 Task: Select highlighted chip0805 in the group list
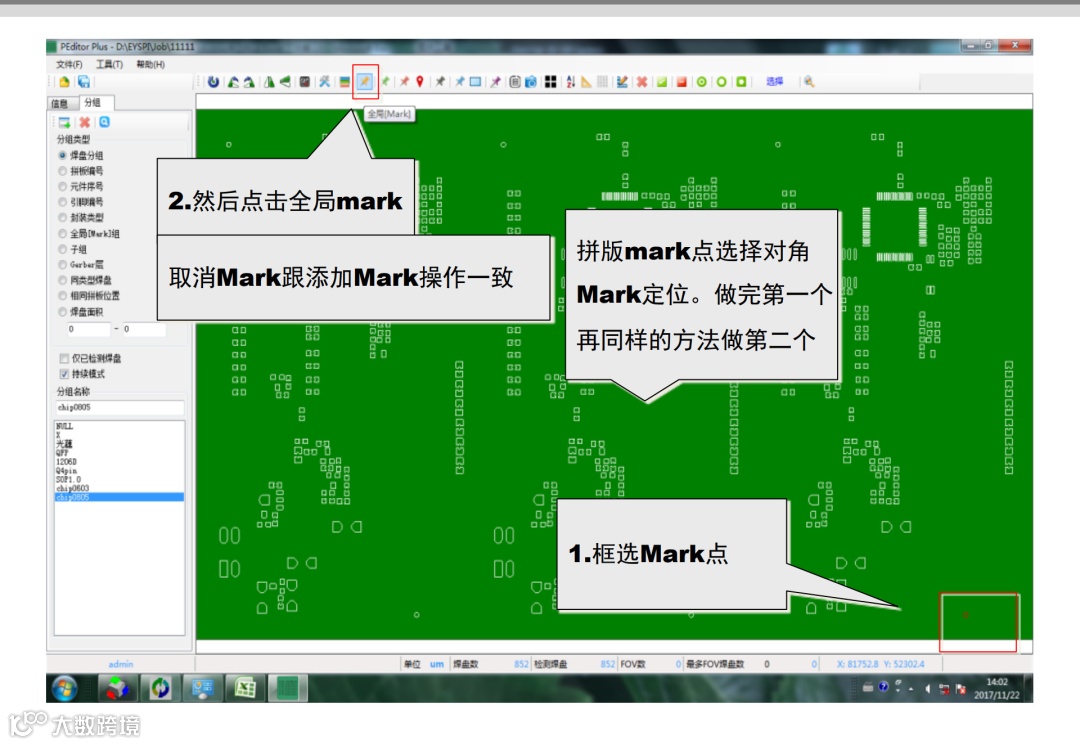[x=119, y=497]
